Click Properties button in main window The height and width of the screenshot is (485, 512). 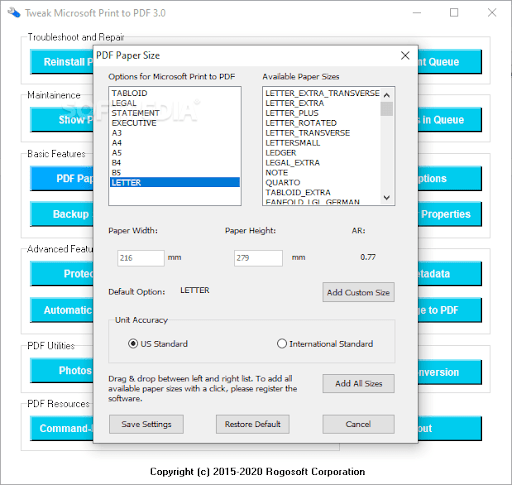point(450,214)
